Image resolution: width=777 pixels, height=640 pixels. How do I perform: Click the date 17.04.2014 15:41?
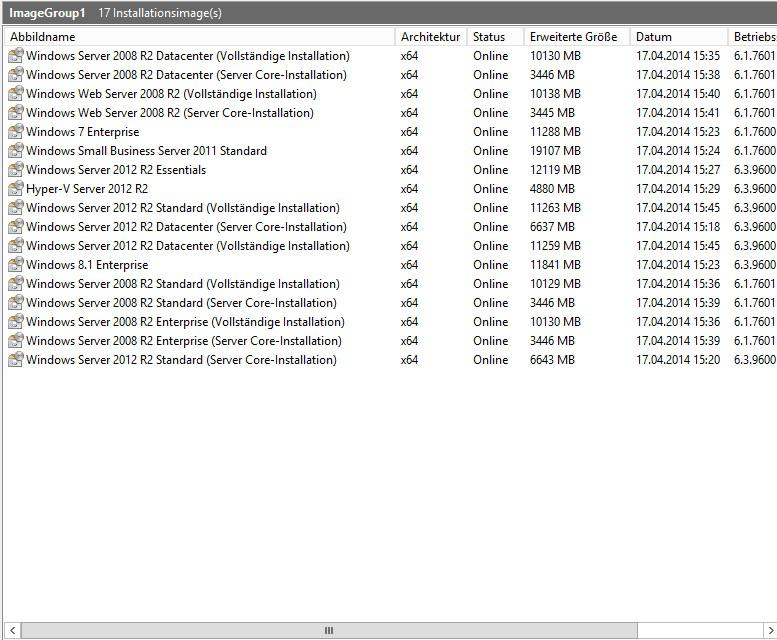coord(678,113)
